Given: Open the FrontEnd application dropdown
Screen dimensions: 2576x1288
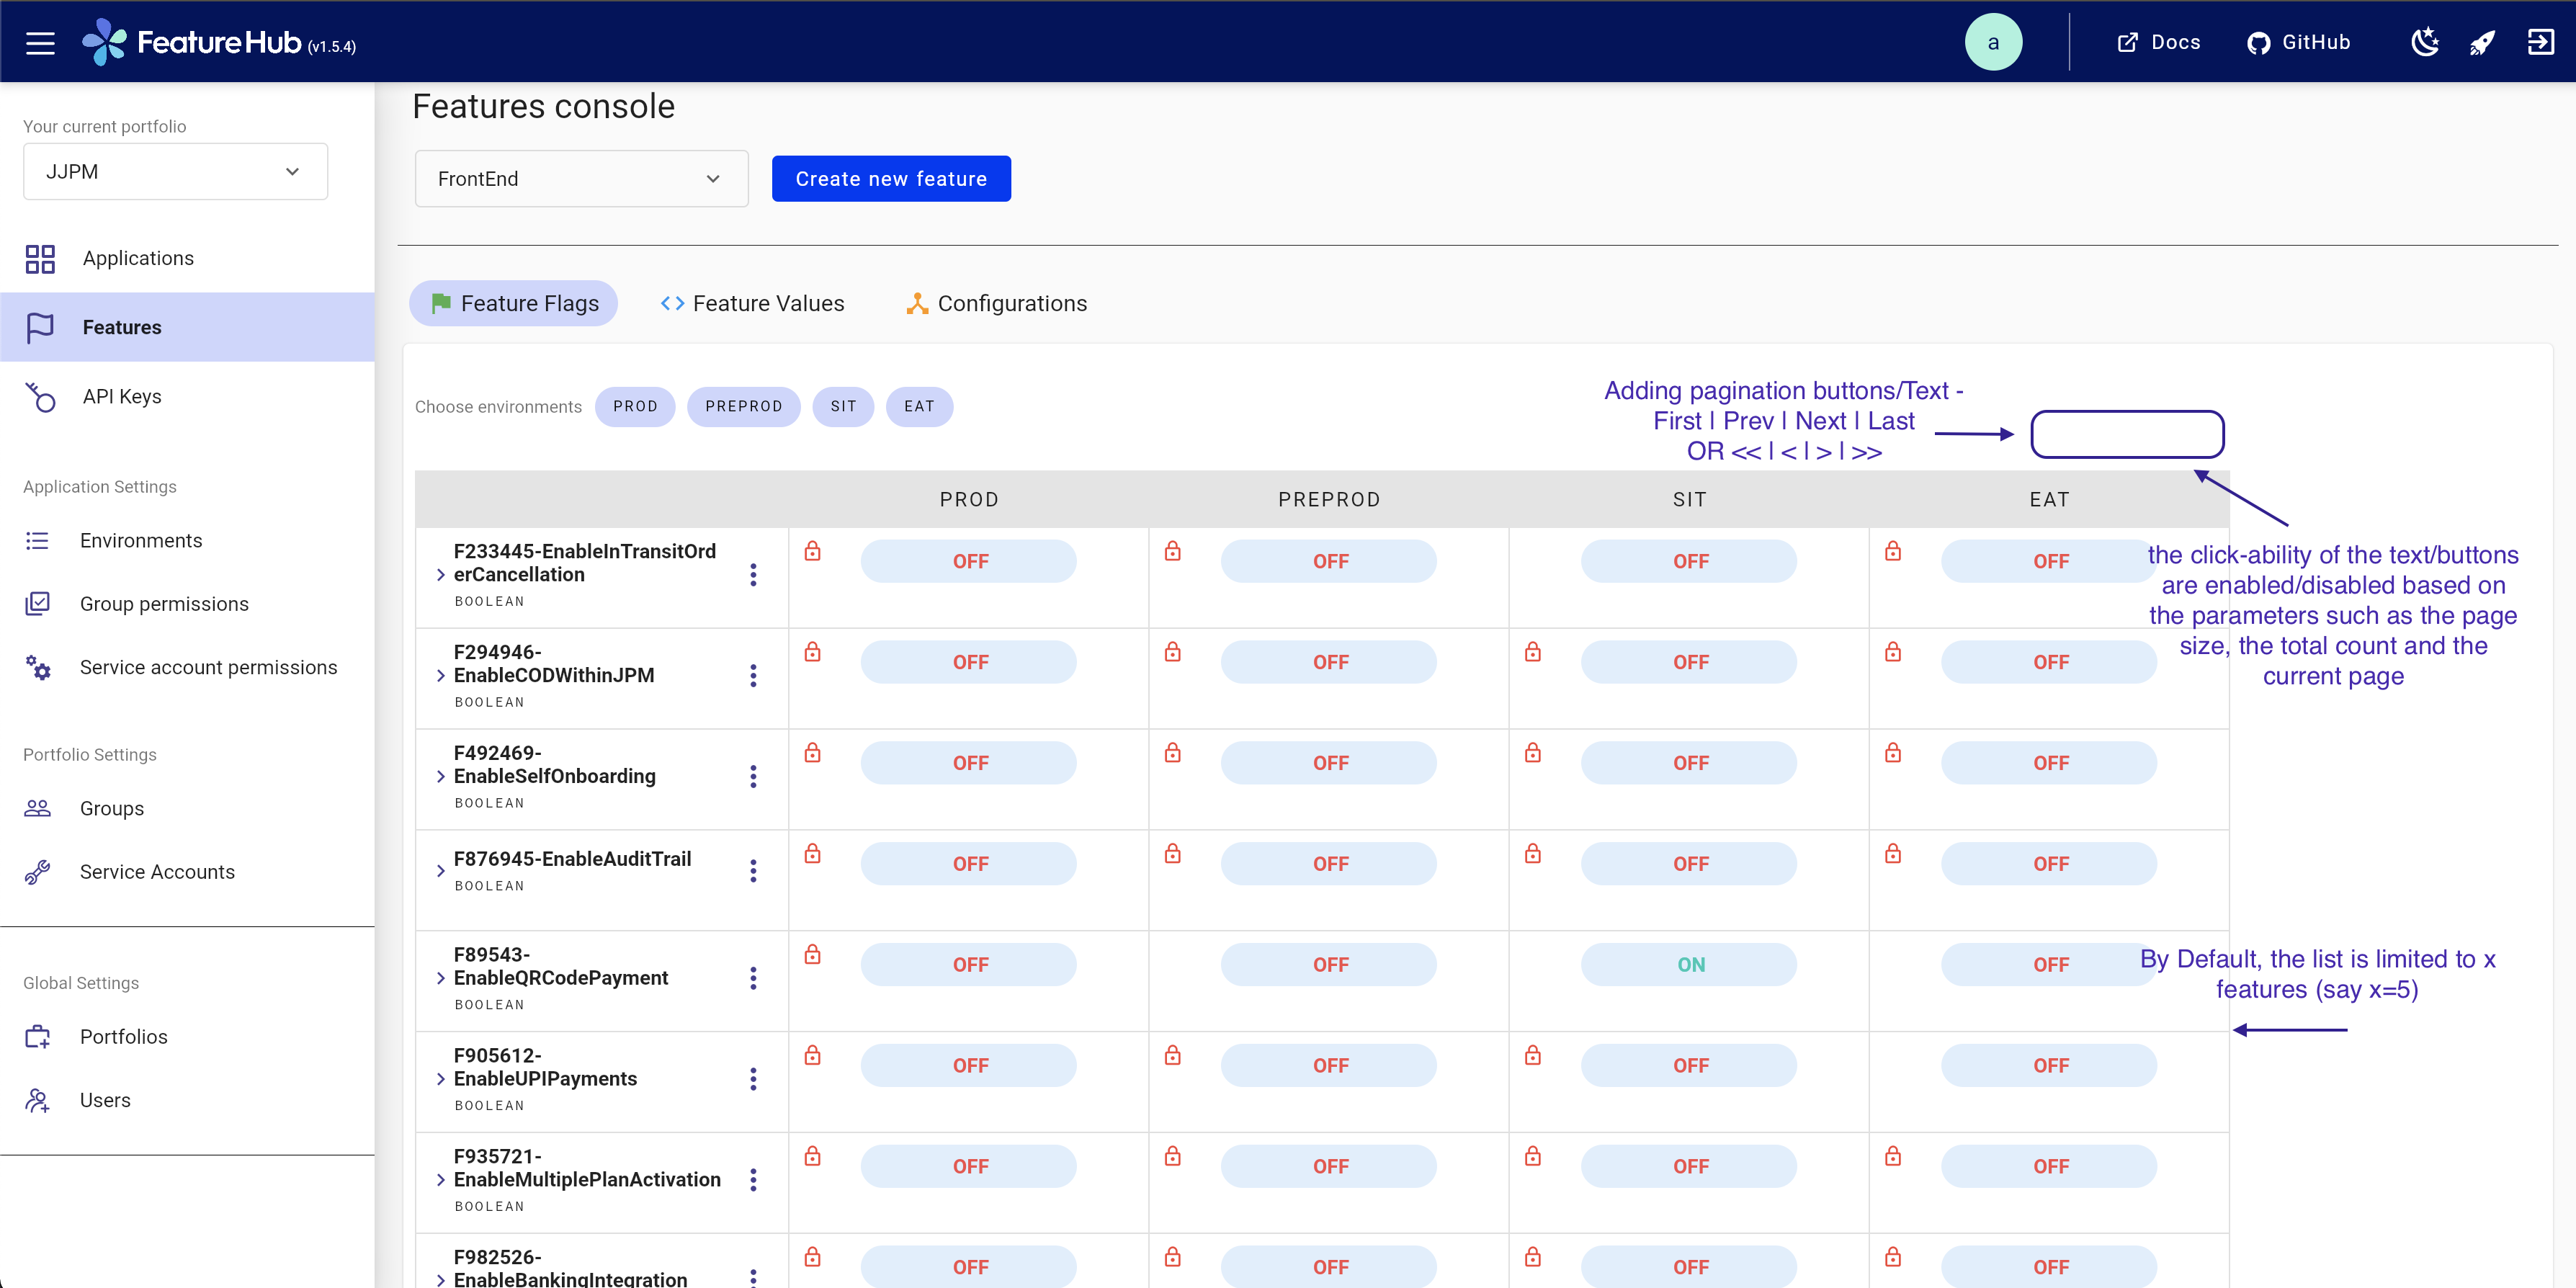Looking at the screenshot, I should point(581,178).
